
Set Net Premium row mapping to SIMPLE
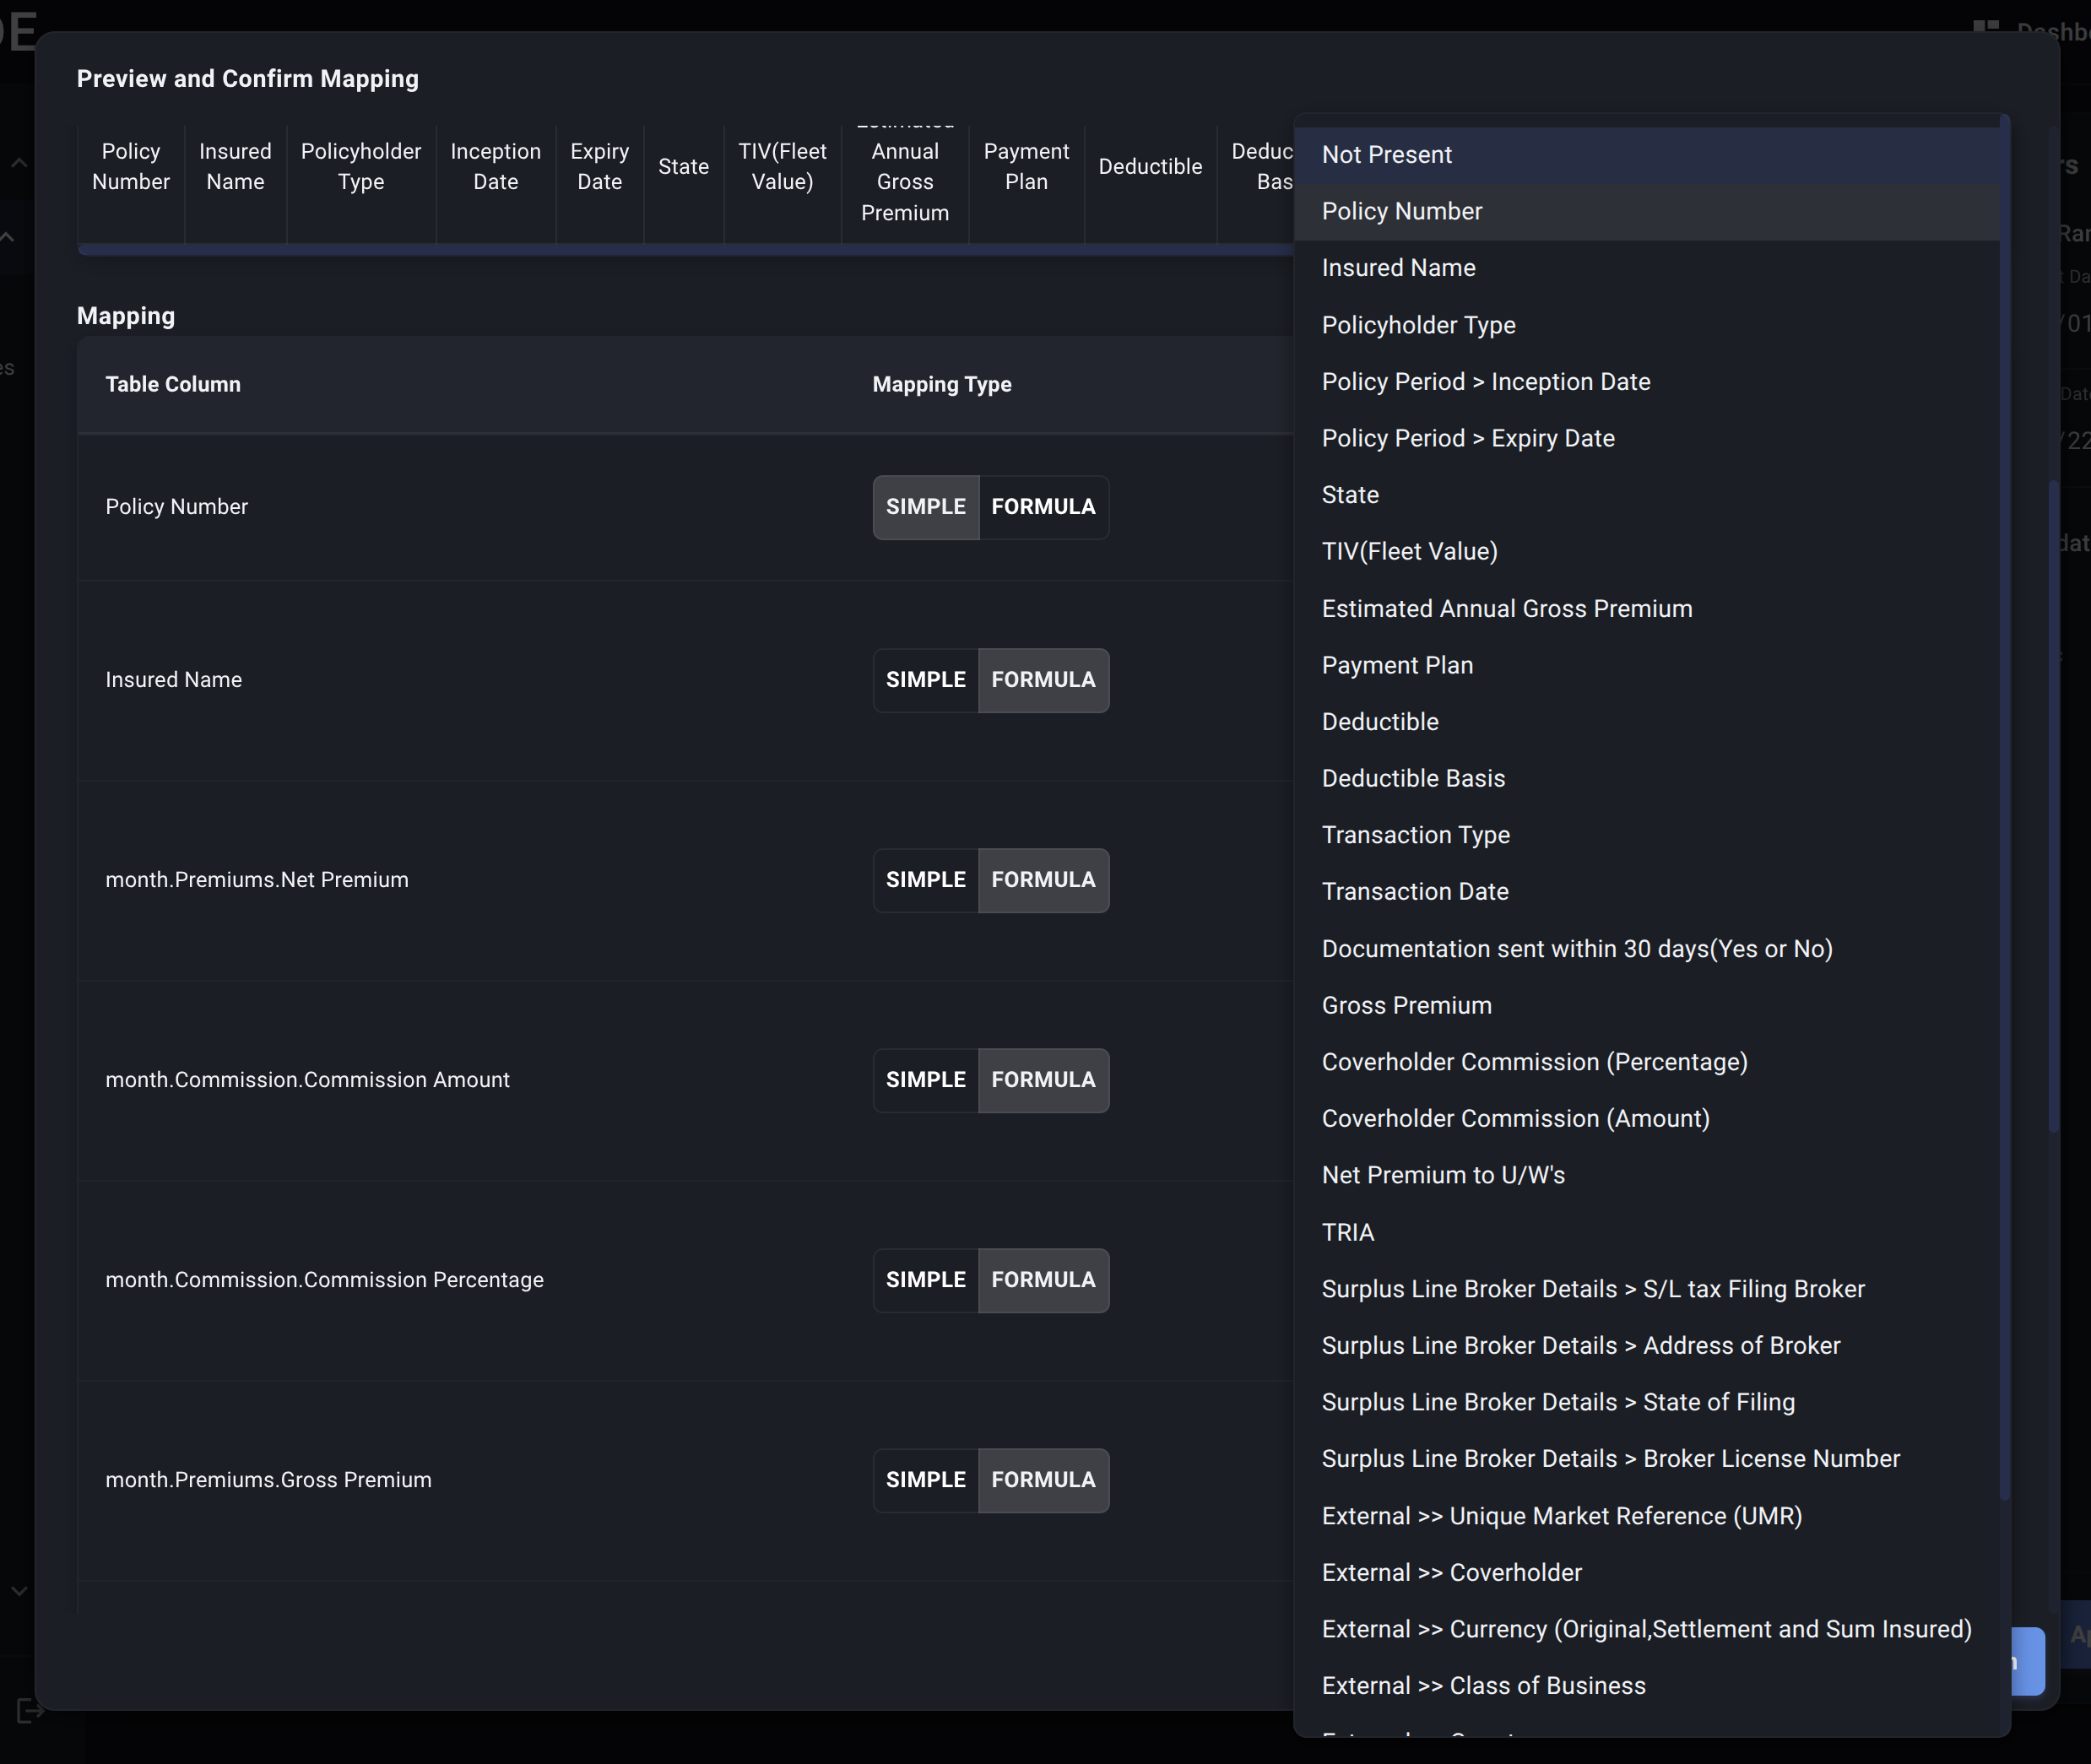tap(925, 880)
